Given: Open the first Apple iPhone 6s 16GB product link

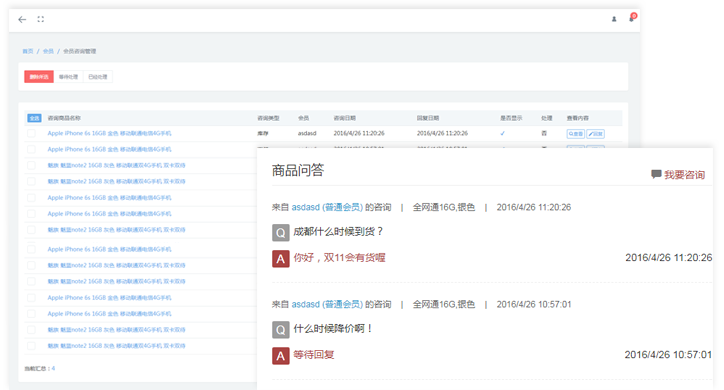Looking at the screenshot, I should click(109, 133).
